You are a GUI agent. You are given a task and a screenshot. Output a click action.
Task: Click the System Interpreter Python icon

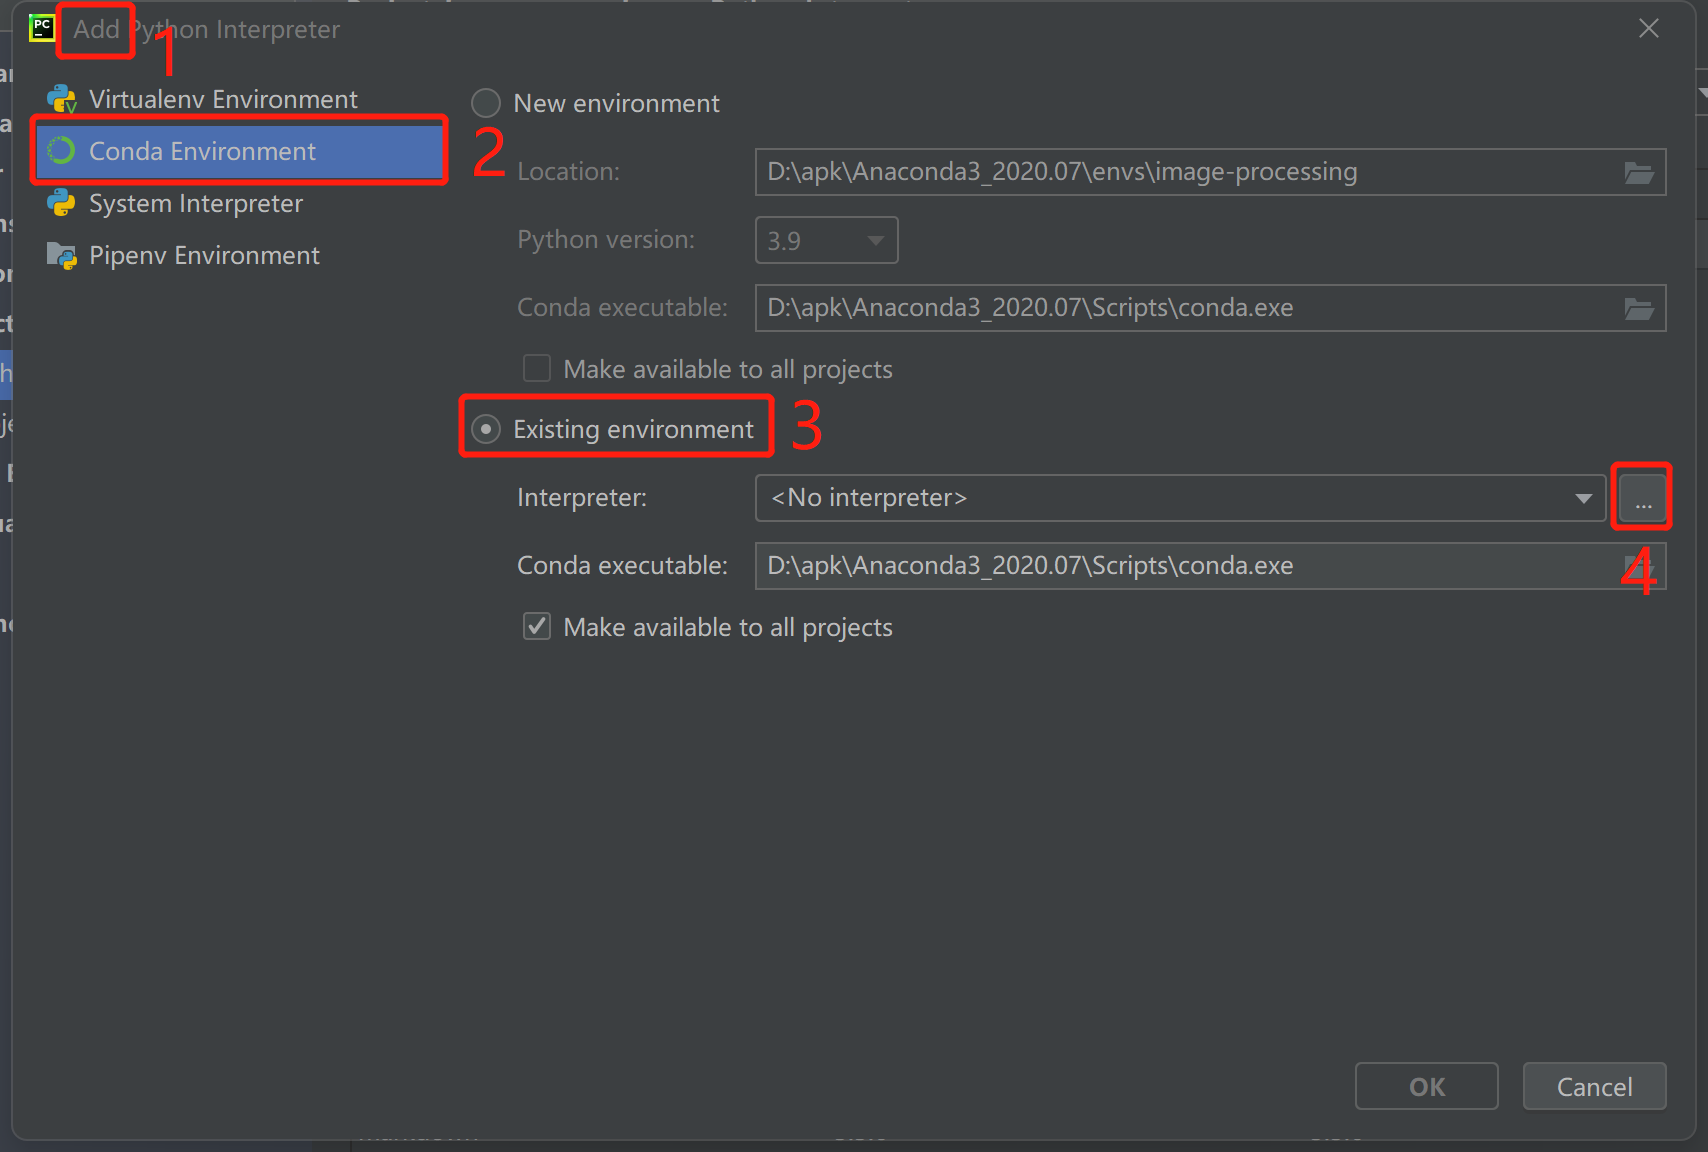coord(62,203)
